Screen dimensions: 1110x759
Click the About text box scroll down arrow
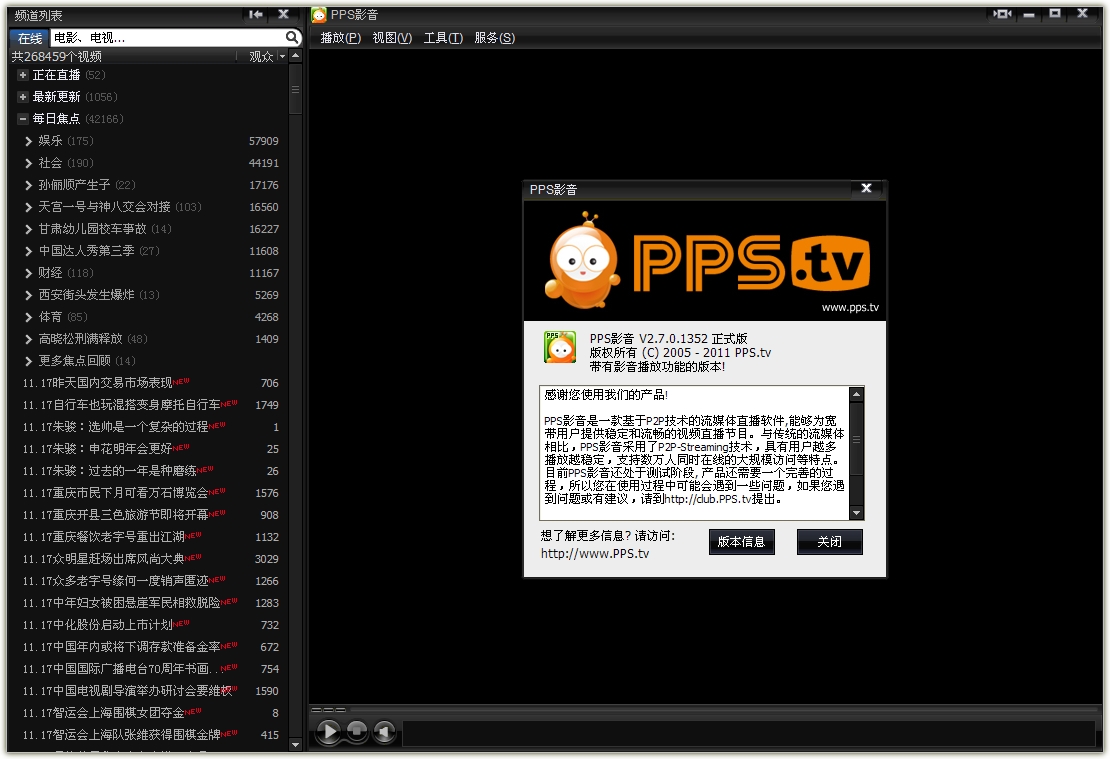(856, 513)
